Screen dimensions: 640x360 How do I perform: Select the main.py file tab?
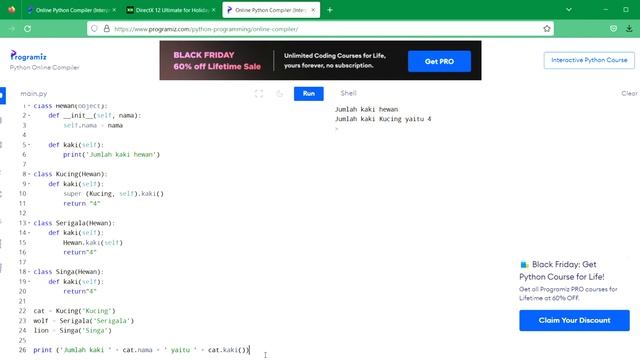pos(34,93)
